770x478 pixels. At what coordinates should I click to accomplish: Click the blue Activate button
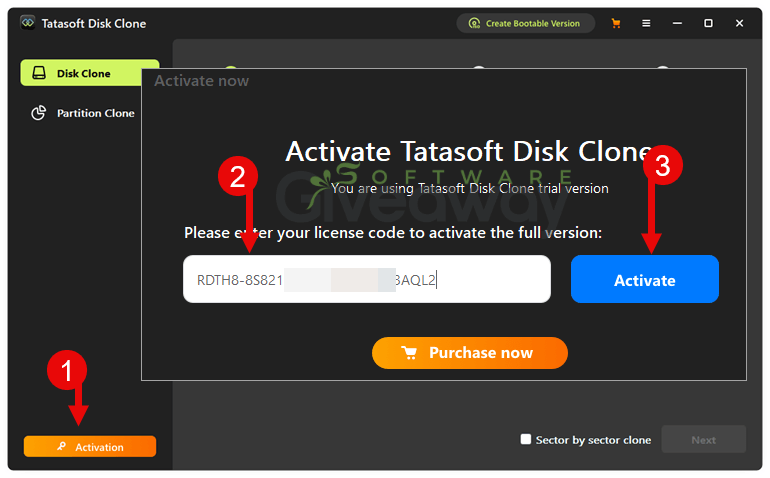[x=645, y=279]
